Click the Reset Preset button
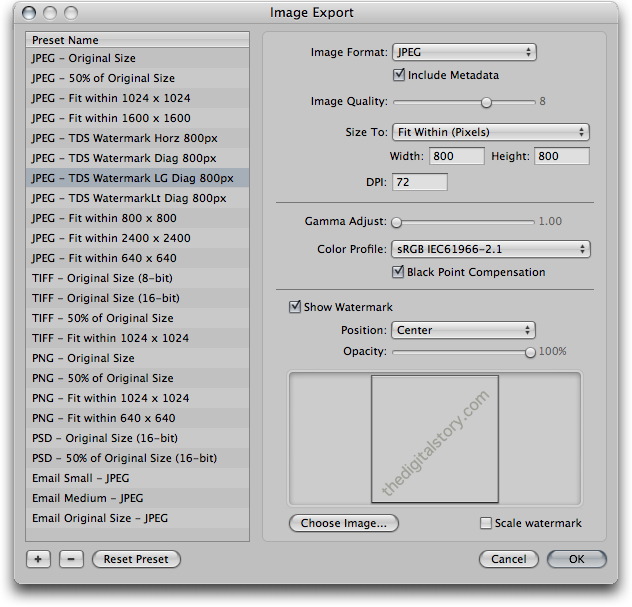The width and height of the screenshot is (632, 607). tap(136, 559)
